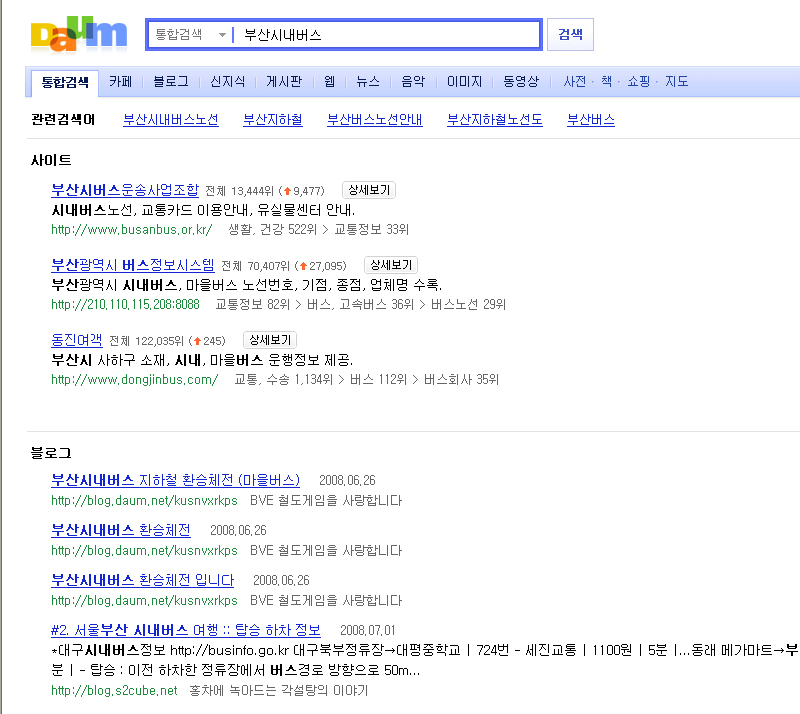The height and width of the screenshot is (714, 800).
Task: Click category text 버스 112위
Action: [x=379, y=380]
